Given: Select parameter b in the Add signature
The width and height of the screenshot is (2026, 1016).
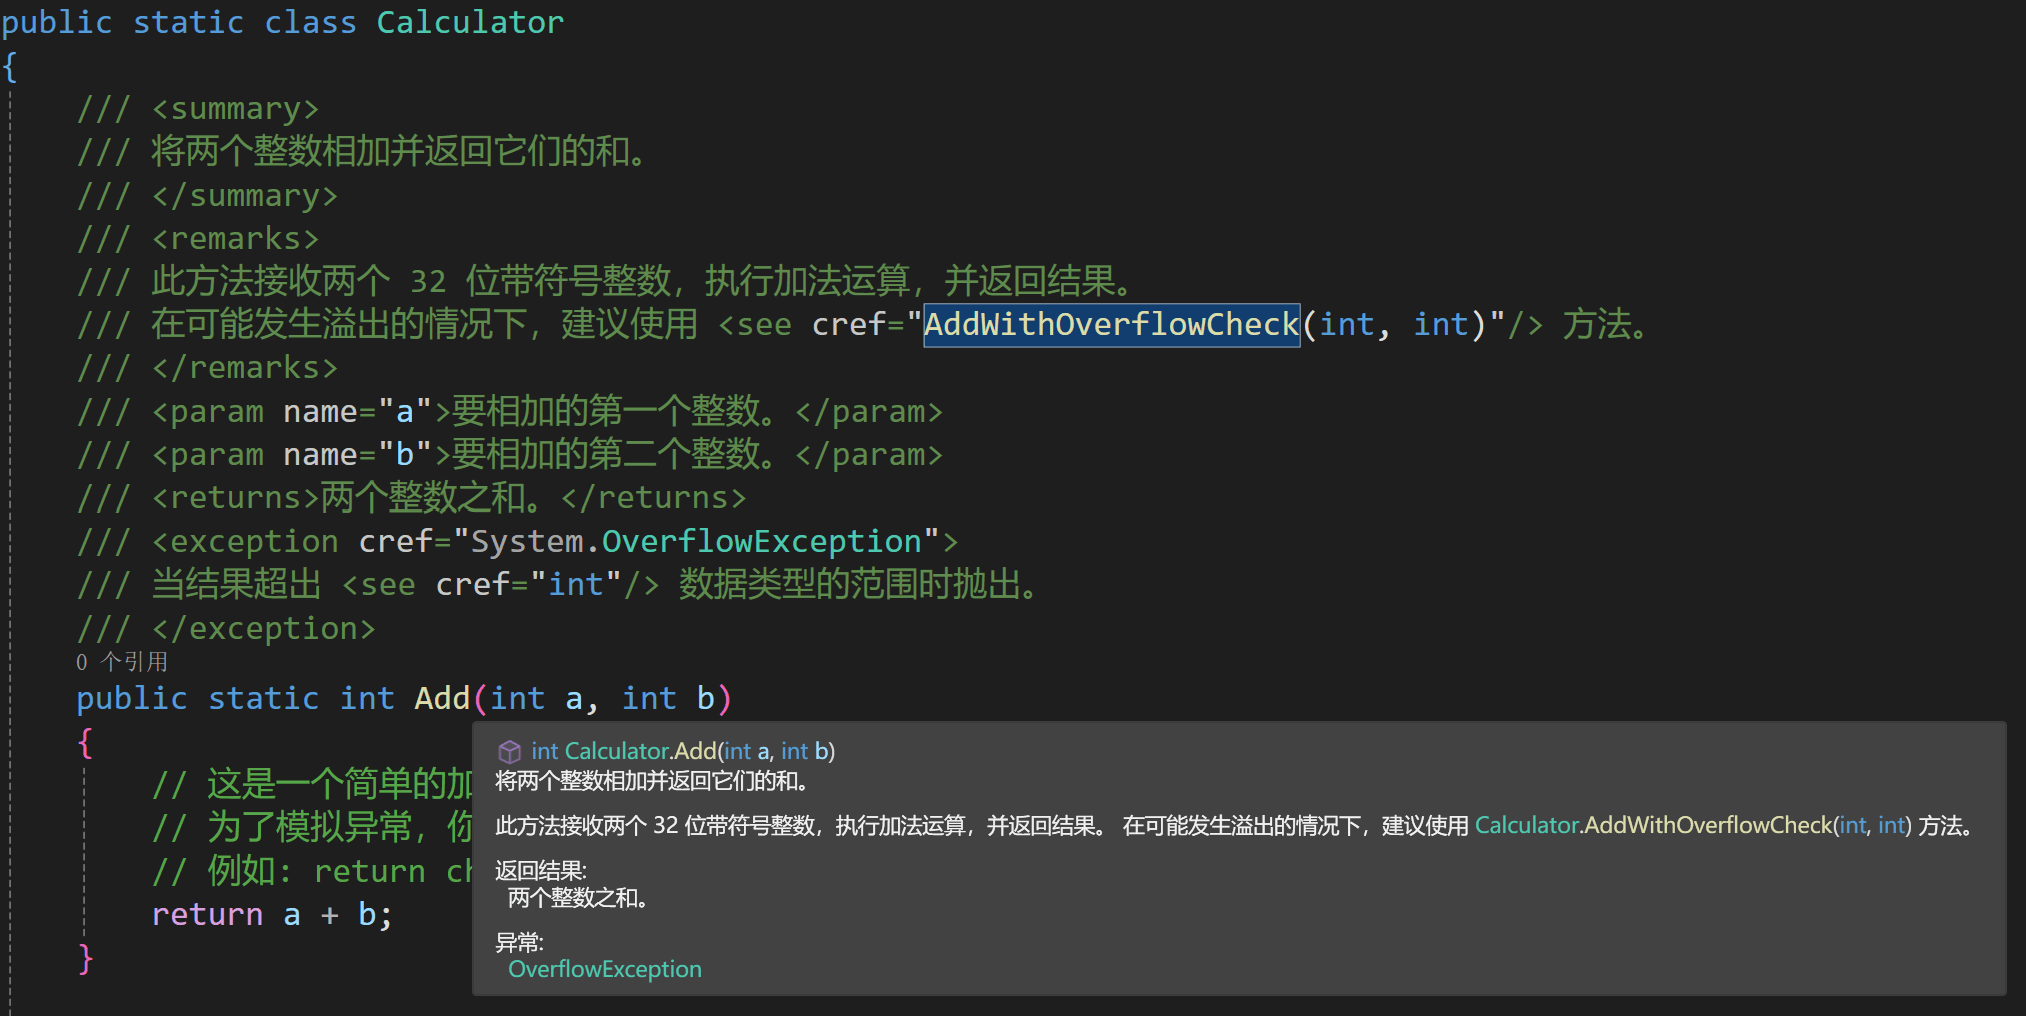Looking at the screenshot, I should [705, 698].
